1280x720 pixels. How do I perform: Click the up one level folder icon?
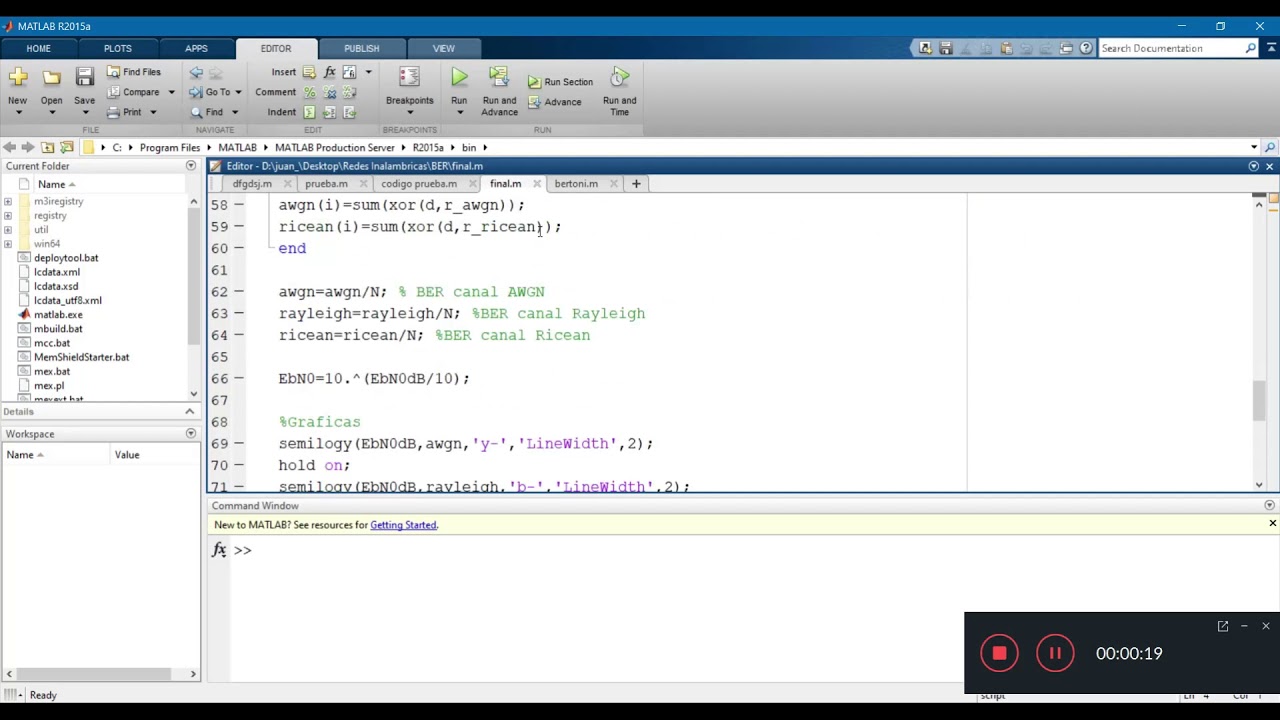(x=47, y=148)
